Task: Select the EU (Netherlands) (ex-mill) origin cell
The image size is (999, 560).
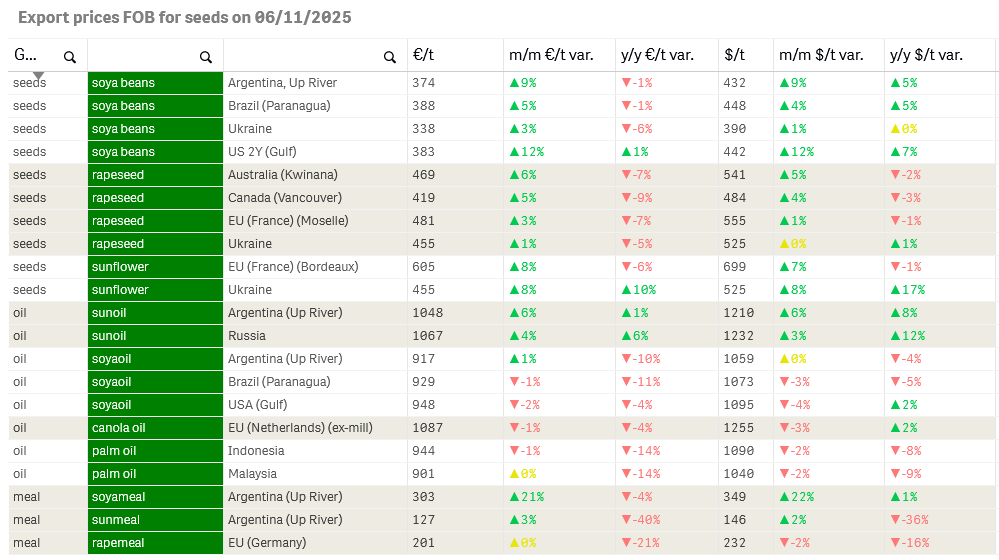Action: 300,428
